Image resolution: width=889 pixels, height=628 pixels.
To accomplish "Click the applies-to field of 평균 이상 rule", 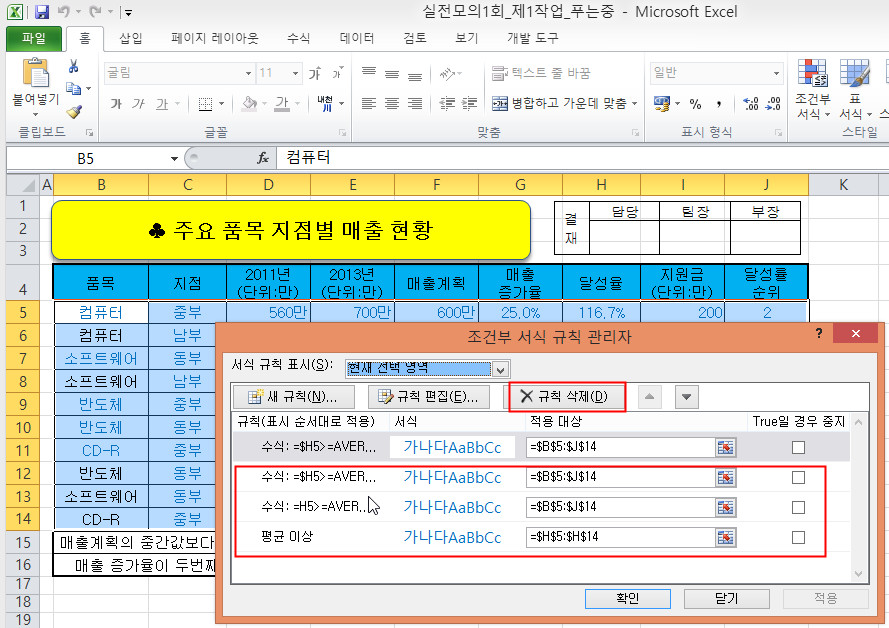I will [x=620, y=538].
